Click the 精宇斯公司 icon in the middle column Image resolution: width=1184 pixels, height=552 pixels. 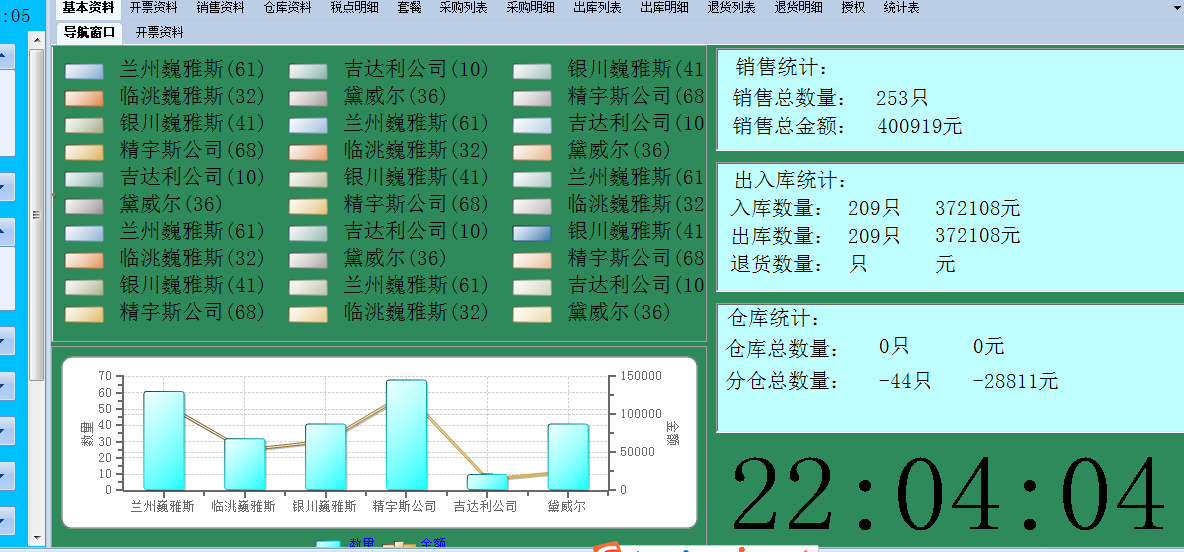point(308,206)
